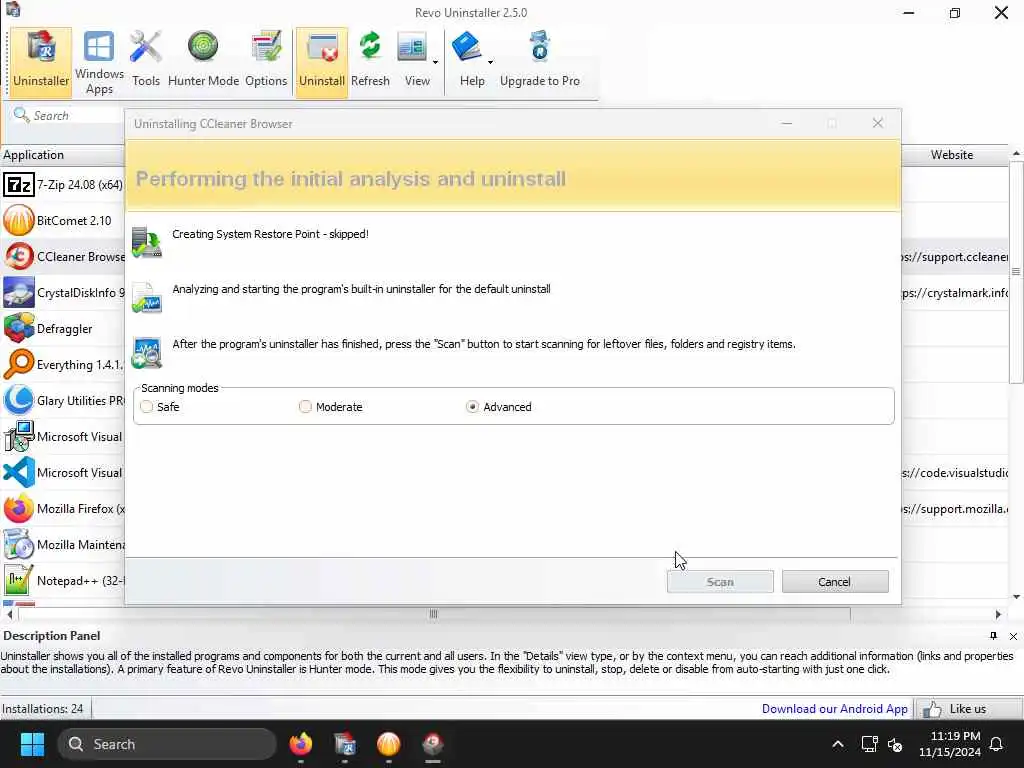
Task: Click the taskbar Search box
Action: point(167,744)
